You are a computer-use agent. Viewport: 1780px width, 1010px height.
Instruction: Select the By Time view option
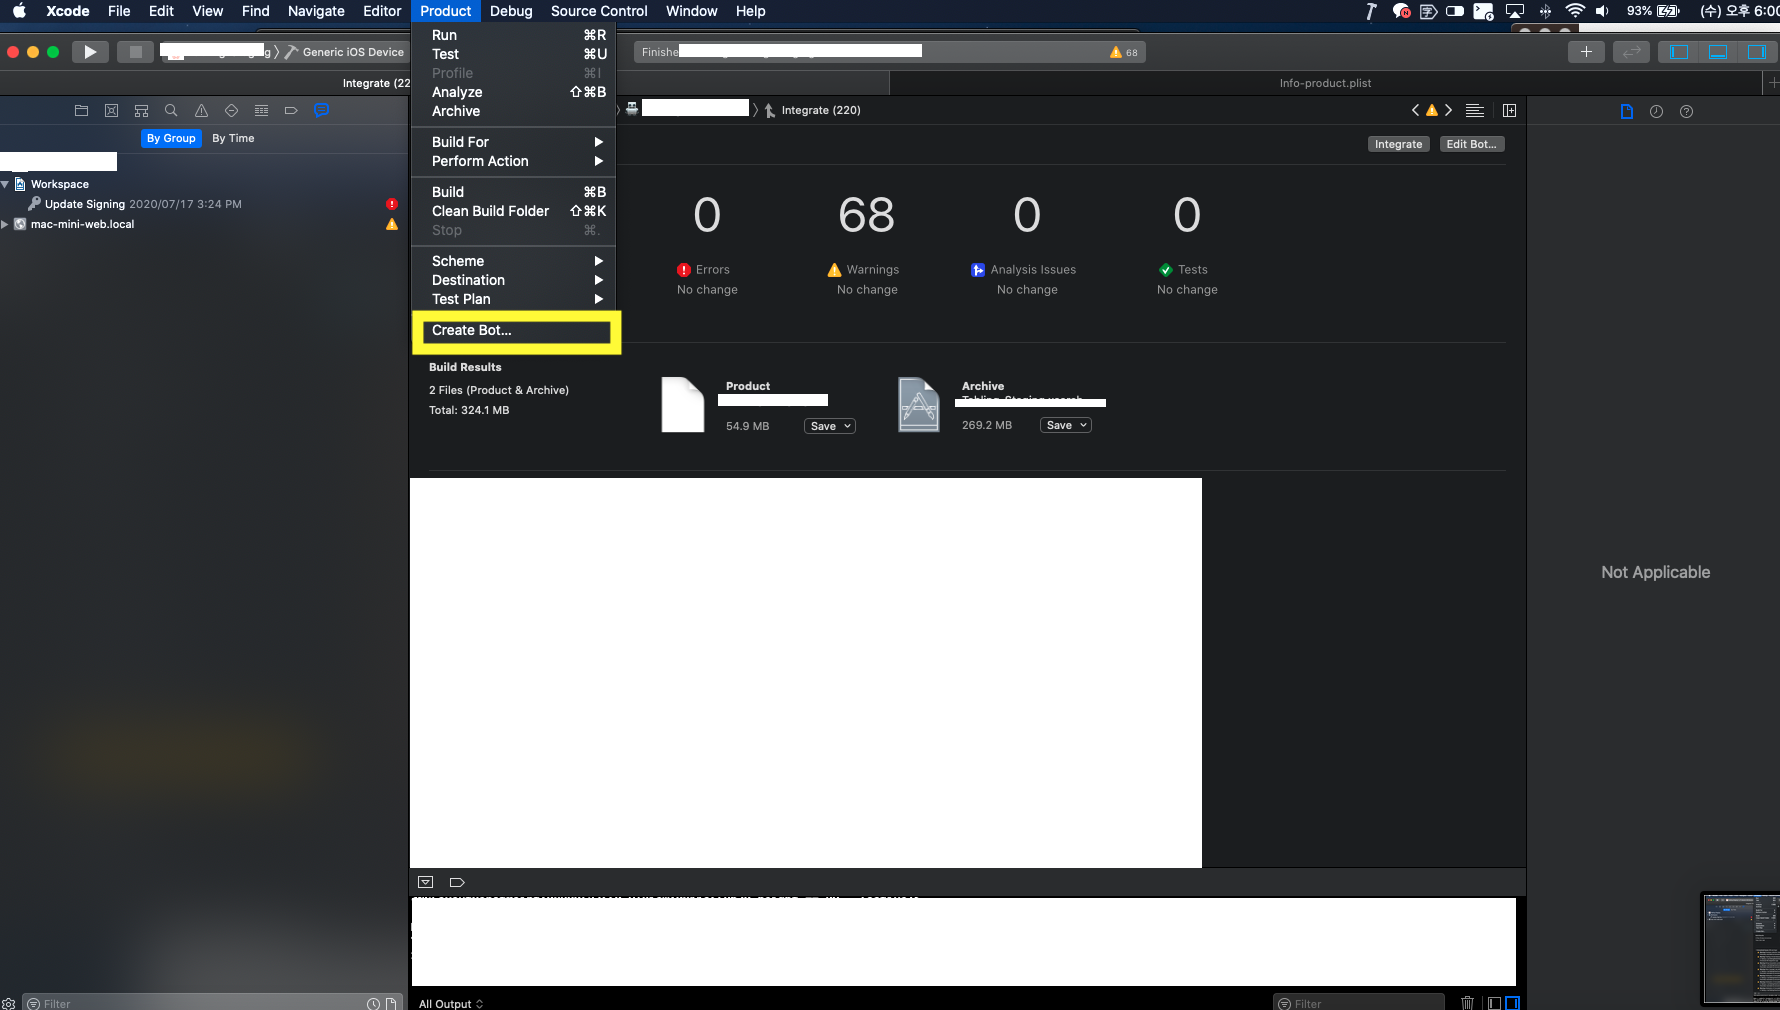[x=233, y=138]
